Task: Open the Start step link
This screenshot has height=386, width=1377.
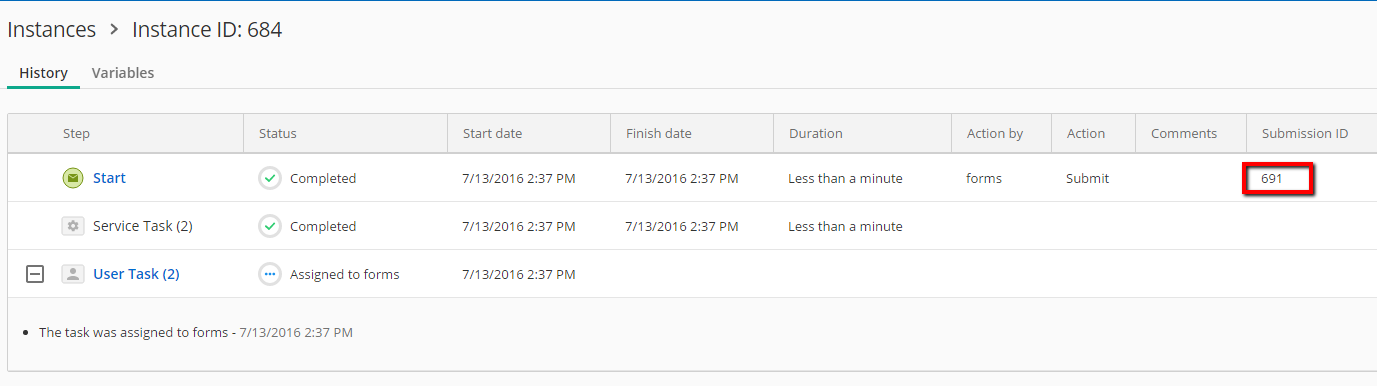Action: (x=109, y=178)
